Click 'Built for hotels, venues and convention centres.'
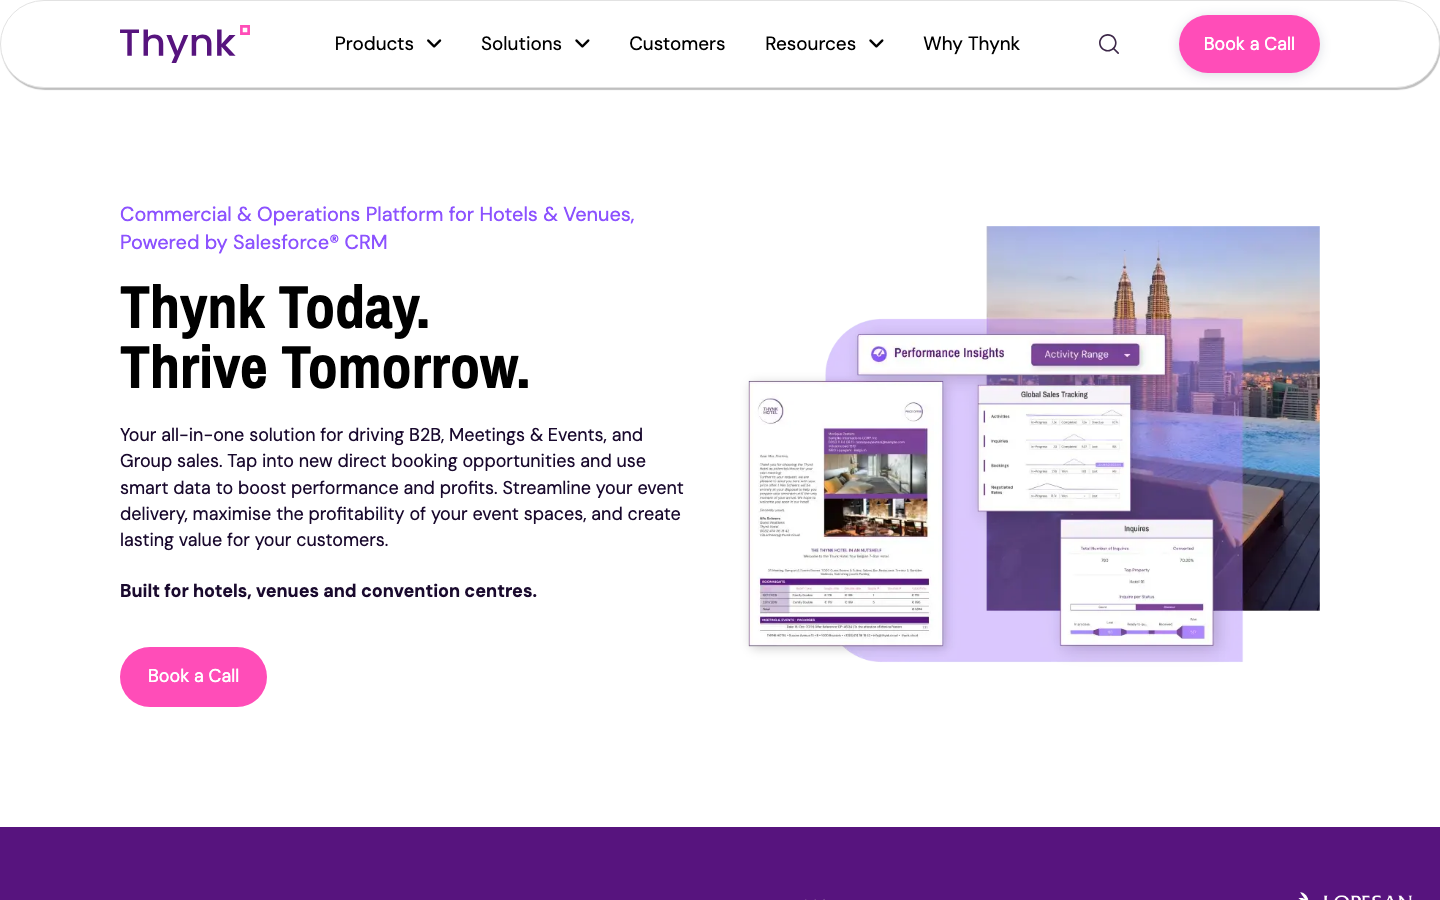This screenshot has height=900, width=1440. 328,591
